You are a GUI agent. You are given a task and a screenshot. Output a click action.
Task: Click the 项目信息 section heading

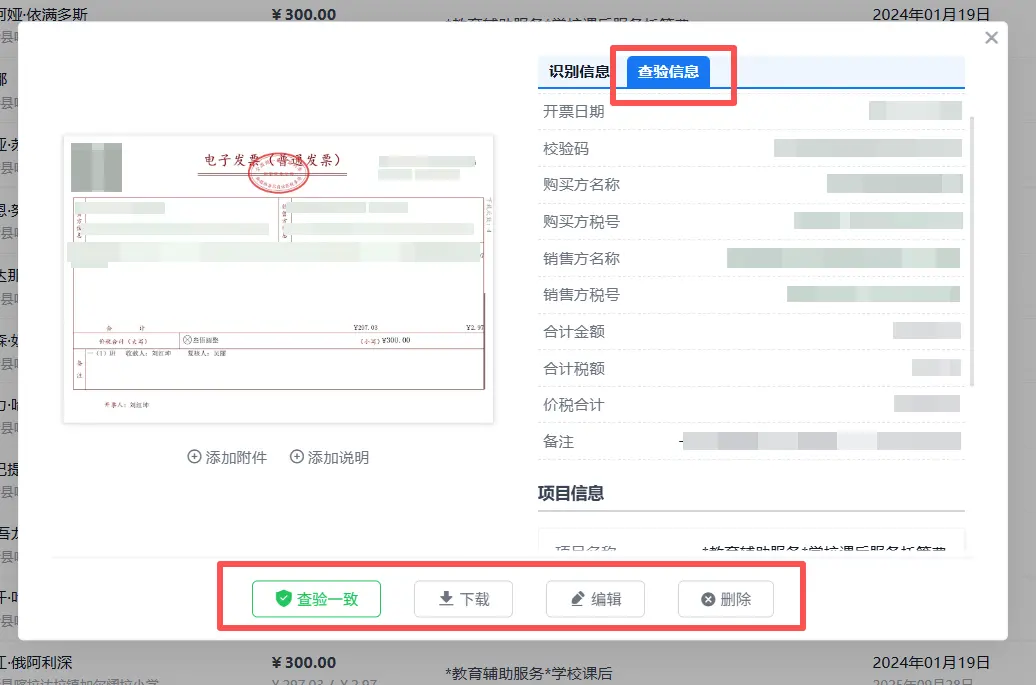point(571,493)
